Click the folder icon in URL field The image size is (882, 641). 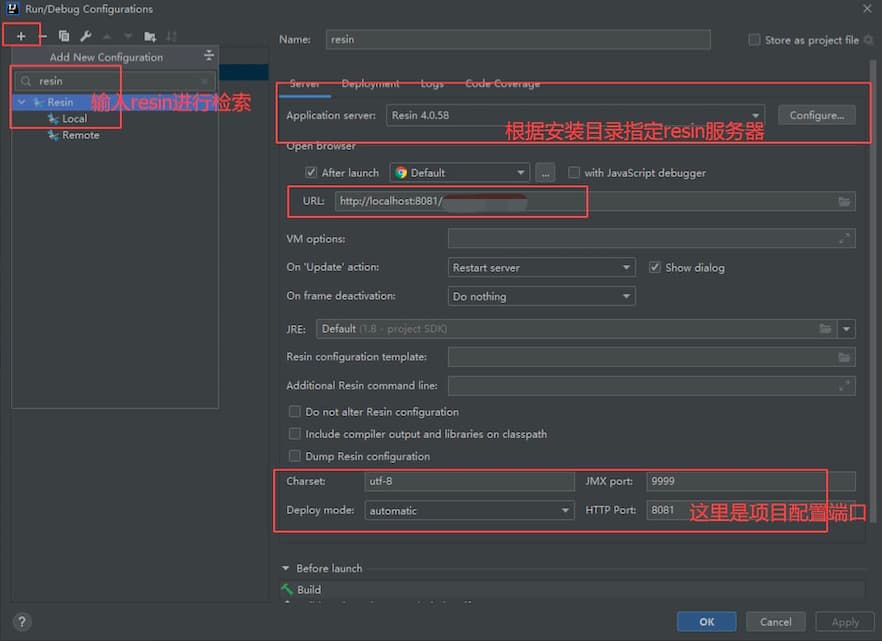[x=845, y=202]
